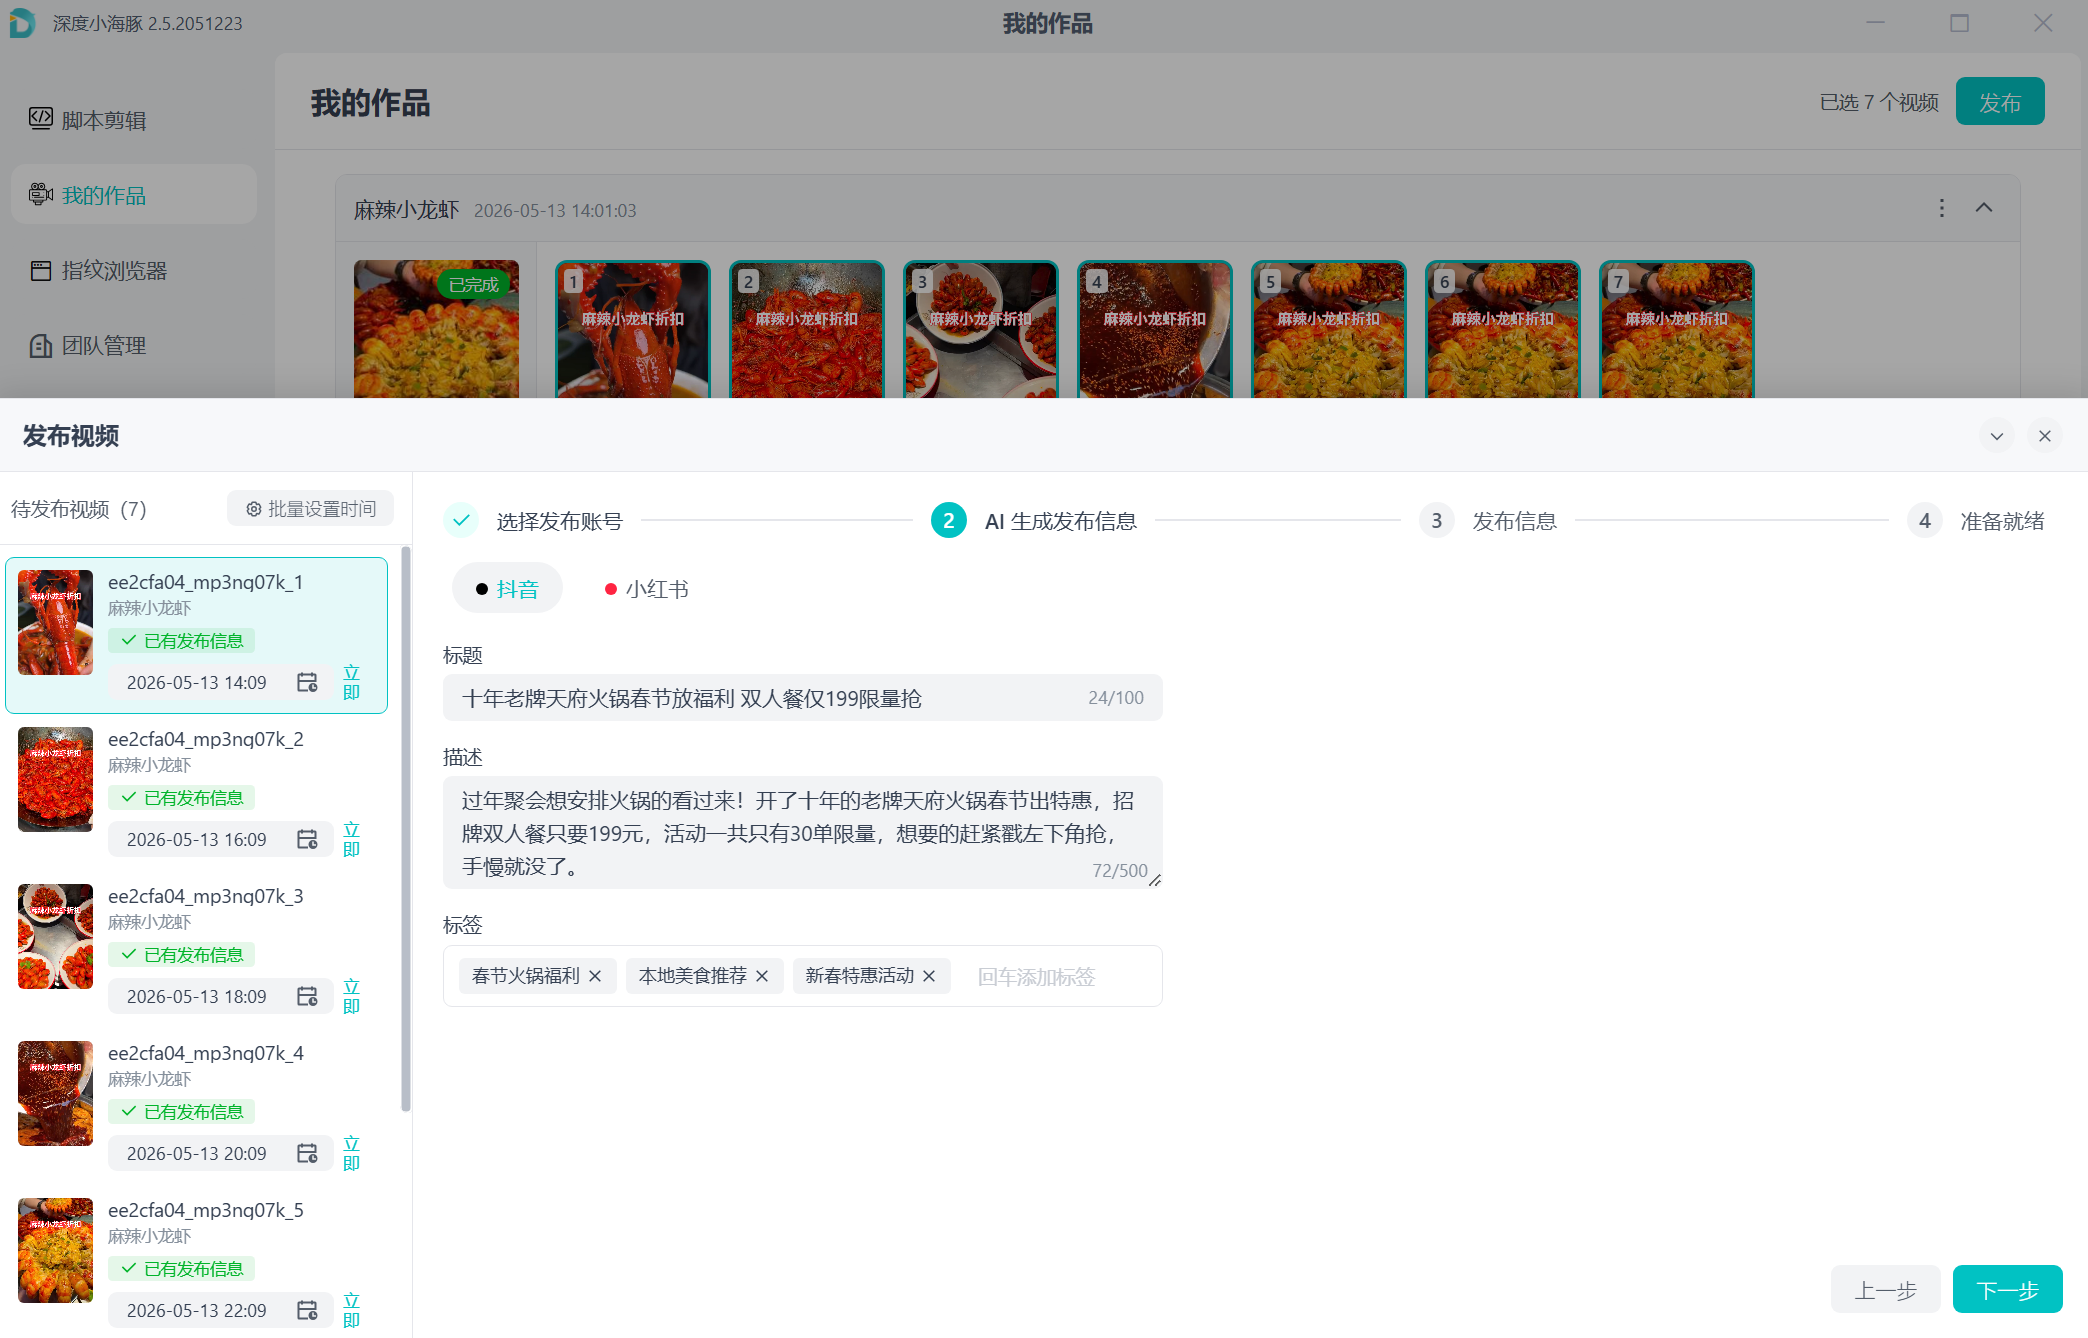This screenshot has height=1338, width=2088.
Task: Click the pending-video list scrollbar
Action: 405,828
